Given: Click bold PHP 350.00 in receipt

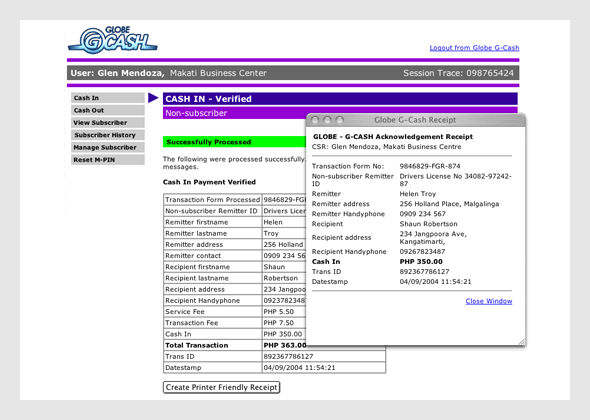Looking at the screenshot, I should point(421,262).
